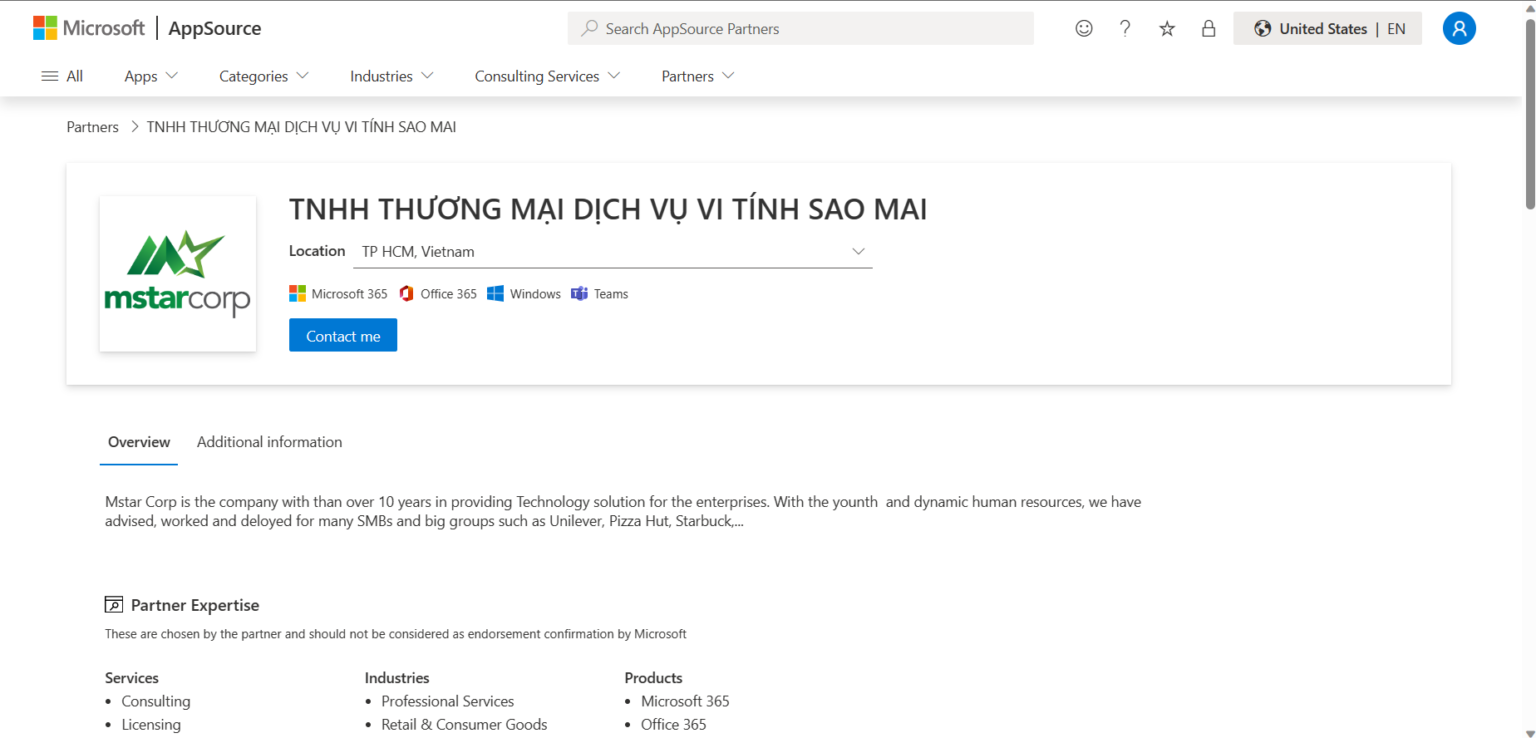1536x738 pixels.
Task: Go back via the Partners breadcrumb link
Action: (x=92, y=126)
